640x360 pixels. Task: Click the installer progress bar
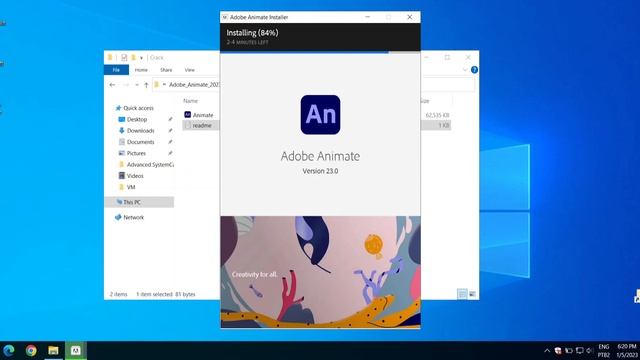(320, 52)
